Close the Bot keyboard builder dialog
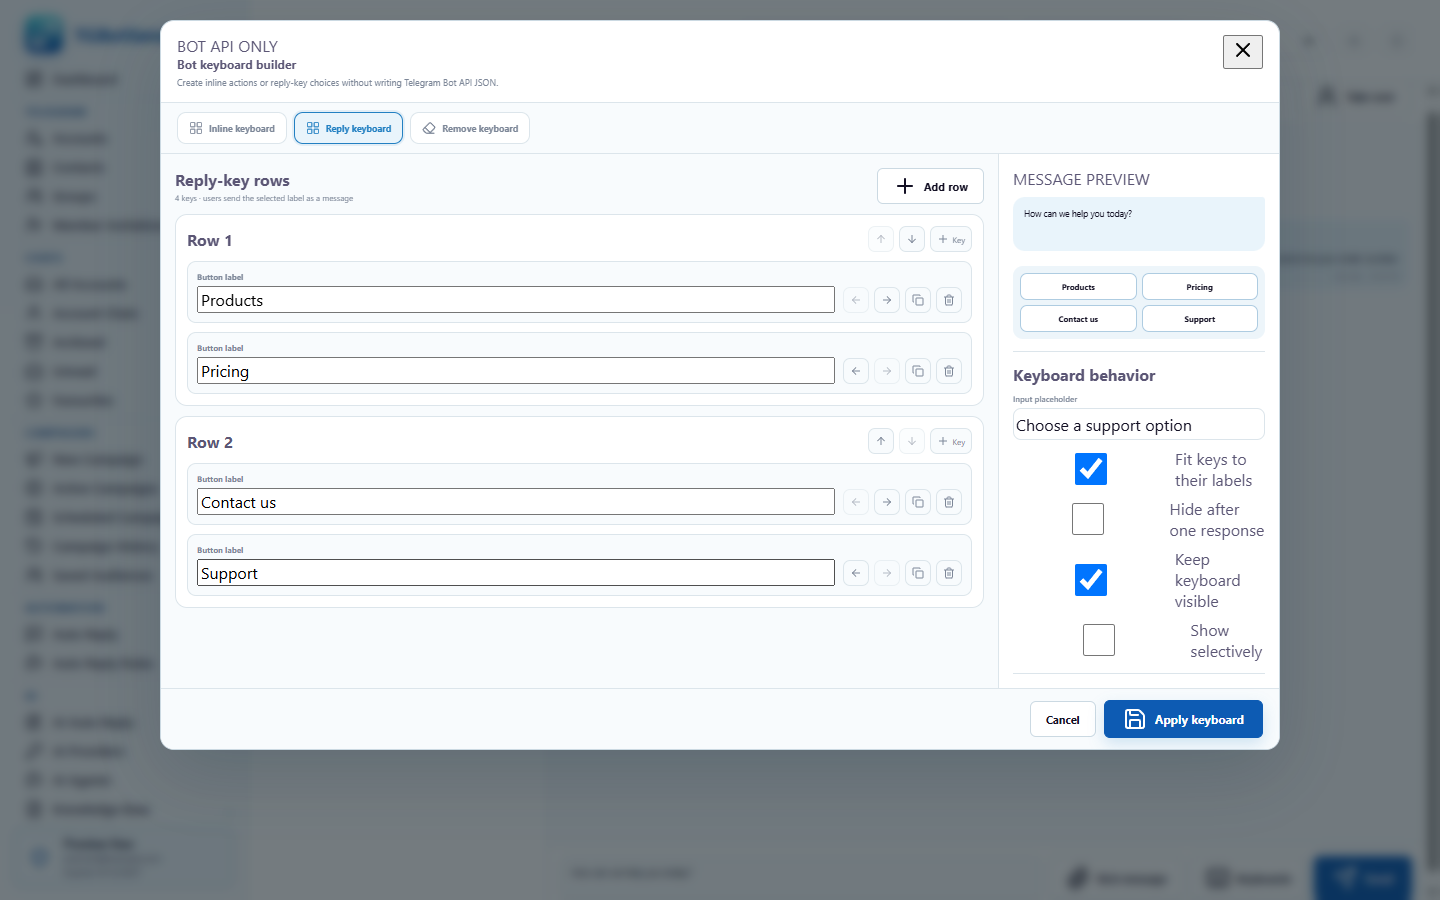This screenshot has height=900, width=1440. pos(1243,51)
